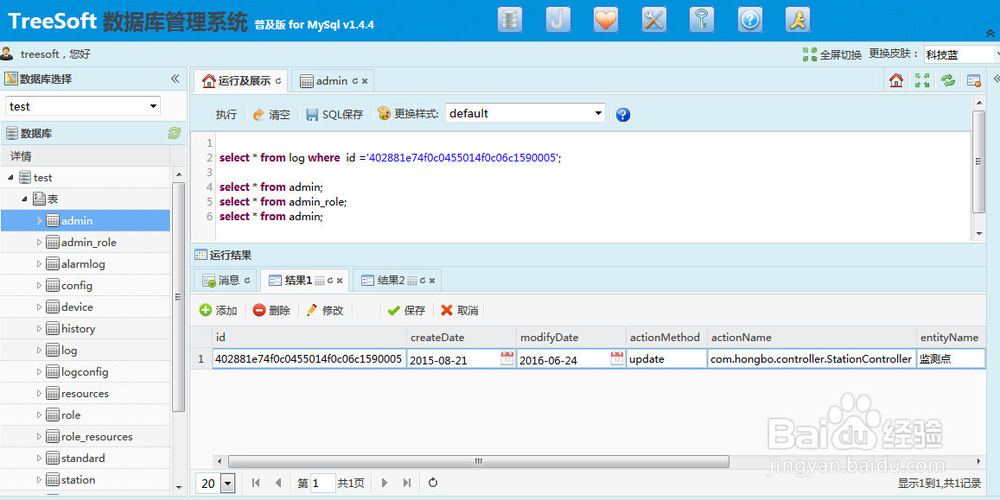Click the table tree vertical scrollbar

(x=179, y=297)
